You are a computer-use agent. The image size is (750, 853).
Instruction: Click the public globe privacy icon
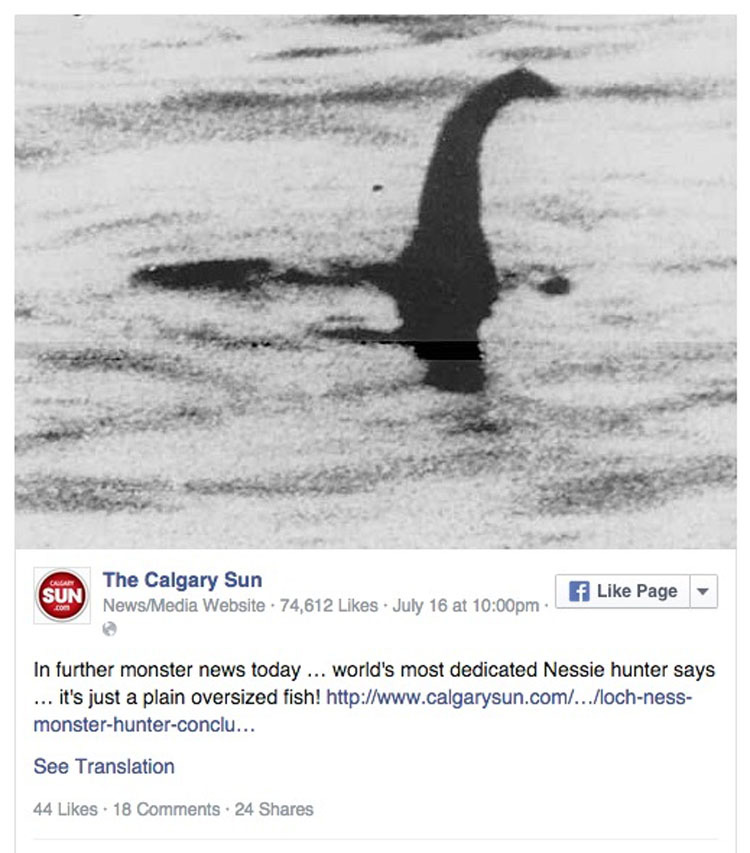coord(109,629)
